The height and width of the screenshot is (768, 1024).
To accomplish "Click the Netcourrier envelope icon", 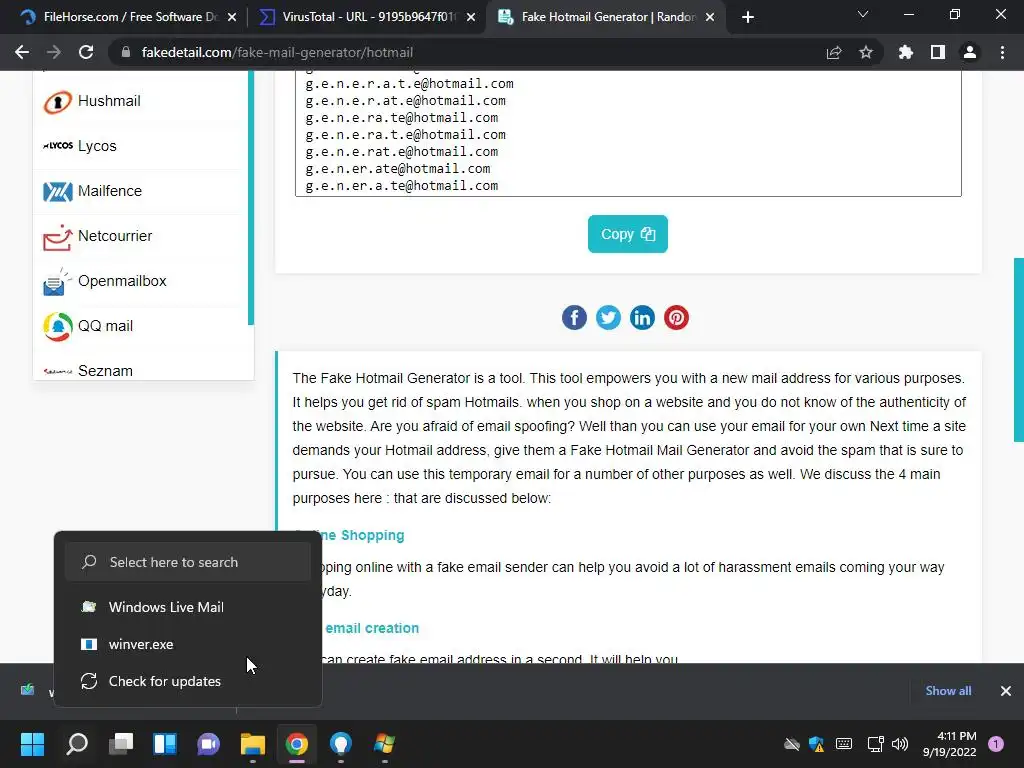I will tap(57, 238).
